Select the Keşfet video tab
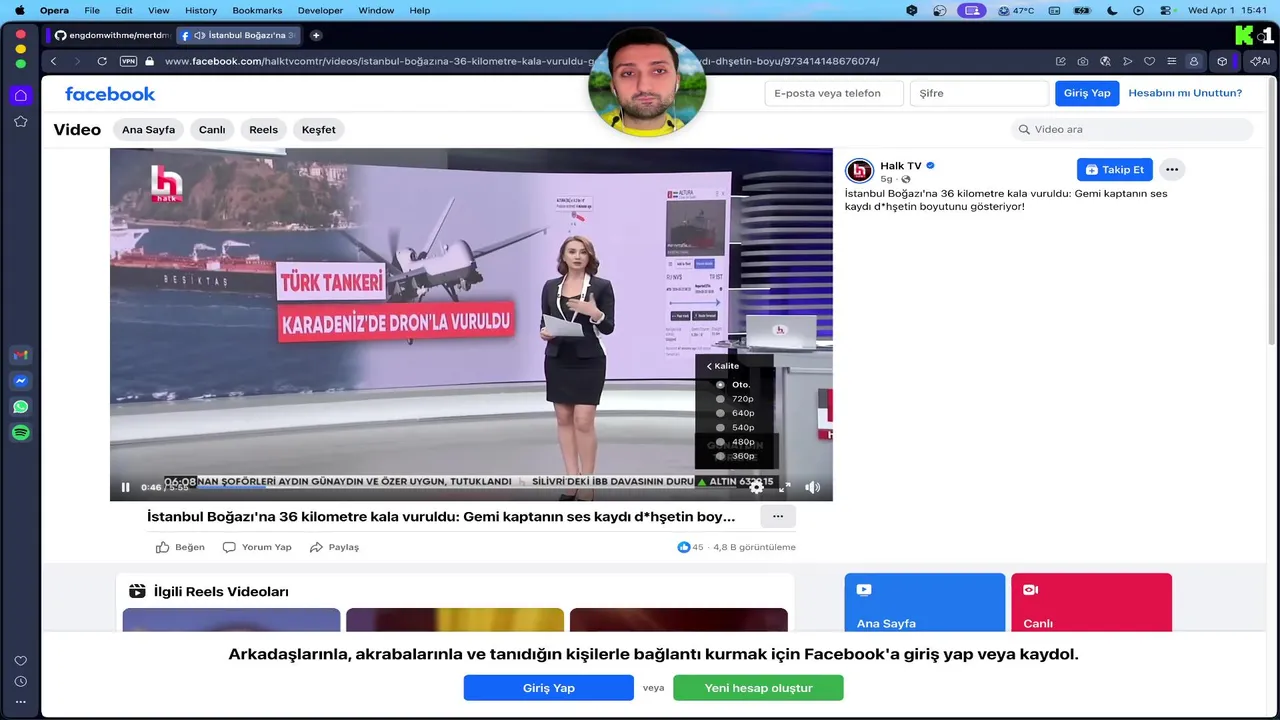This screenshot has height=720, width=1280. (319, 130)
